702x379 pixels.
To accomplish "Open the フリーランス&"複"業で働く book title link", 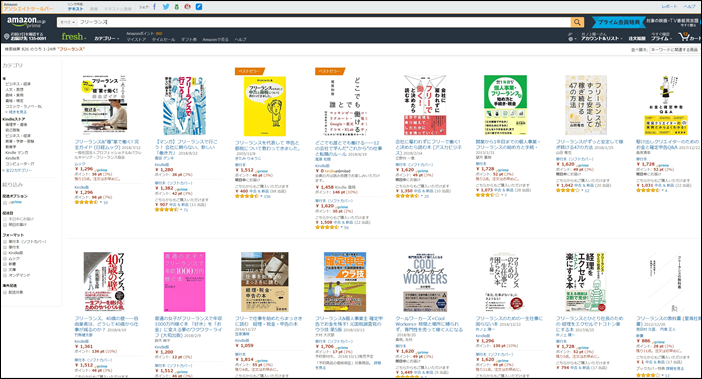I will click(107, 144).
